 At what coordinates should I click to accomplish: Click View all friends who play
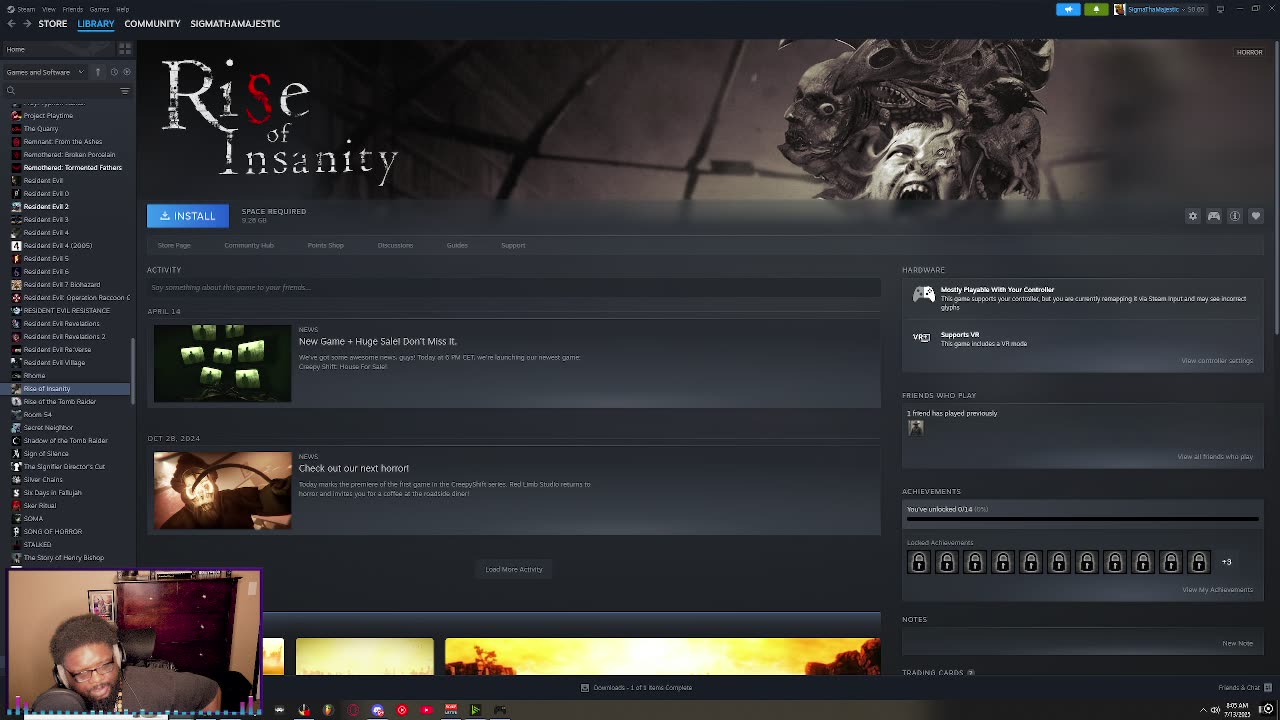pos(1215,457)
